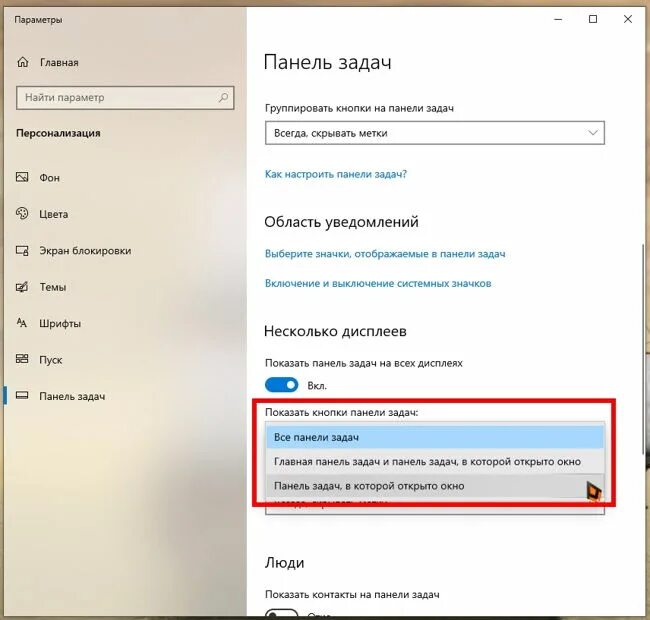This screenshot has width=650, height=620.
Task: Choose Главная панель задач и панель задач option
Action: pyautogui.click(x=435, y=462)
